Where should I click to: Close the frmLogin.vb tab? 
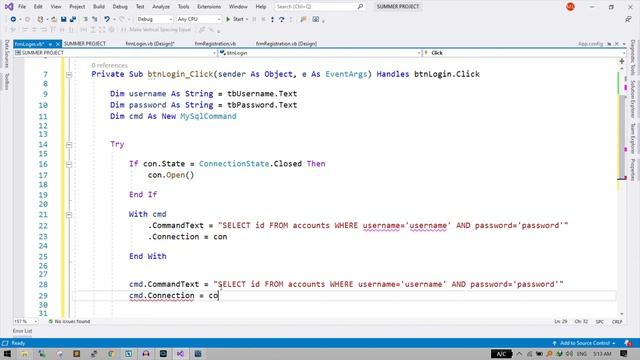58,44
